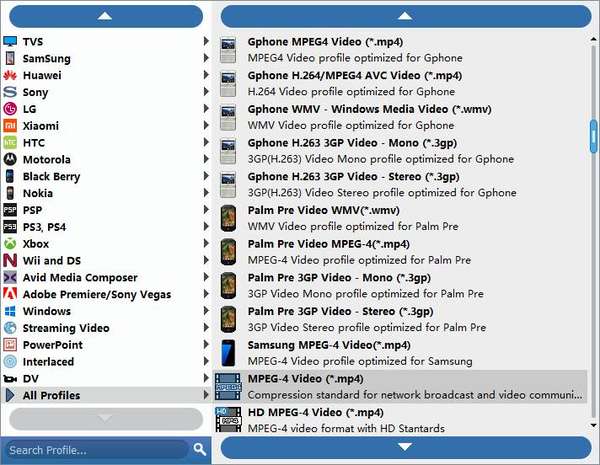Screen dimensions: 600x465
Task: Click the Interlaced disc icon
Action: pos(10,361)
